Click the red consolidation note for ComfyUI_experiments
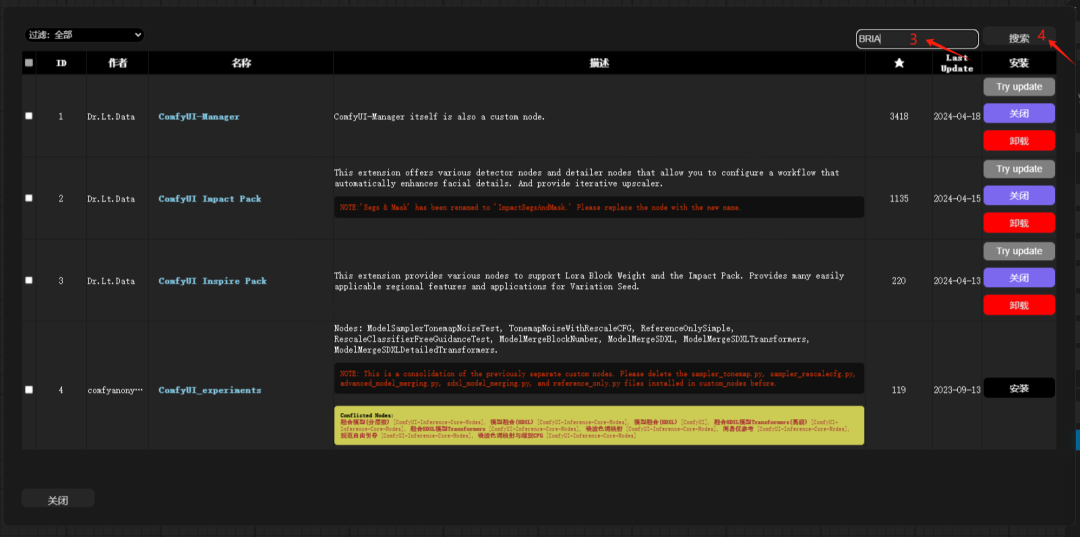This screenshot has height=537, width=1080. coord(599,378)
